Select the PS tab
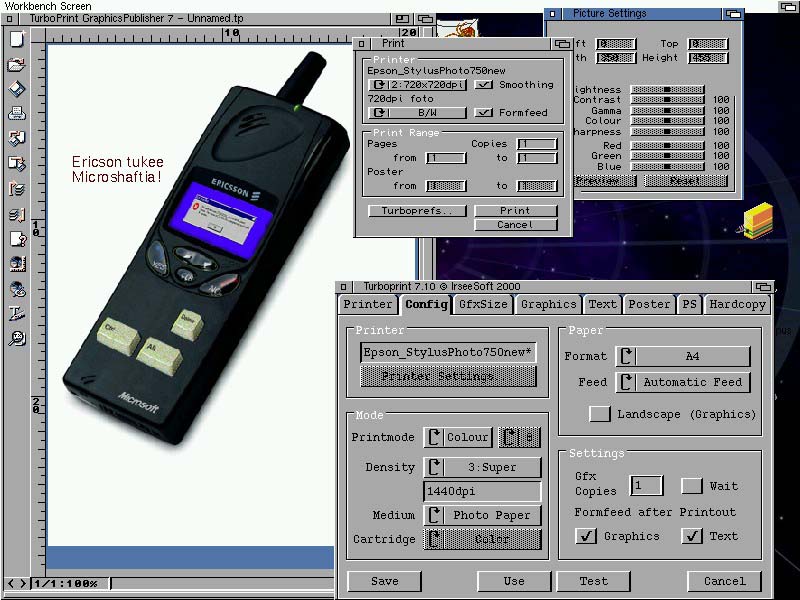This screenshot has width=800, height=600. (689, 305)
